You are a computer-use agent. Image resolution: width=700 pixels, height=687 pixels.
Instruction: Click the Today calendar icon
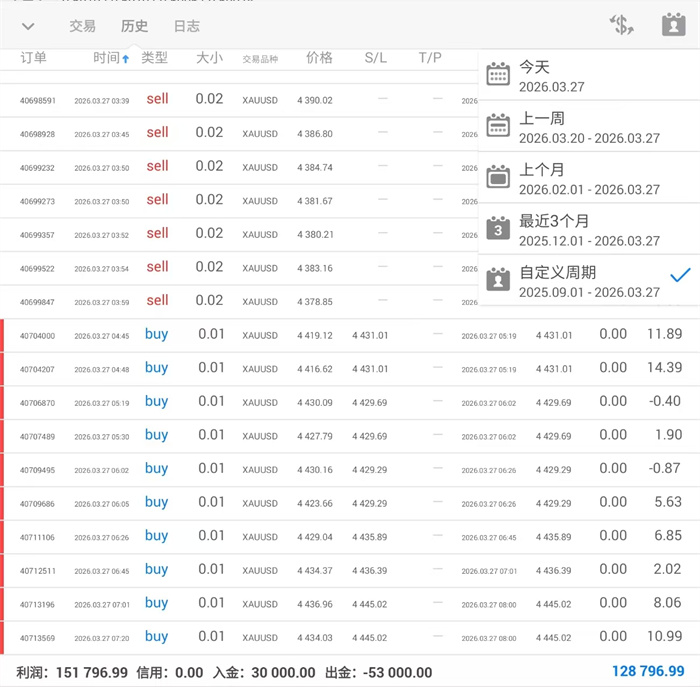pos(498,76)
